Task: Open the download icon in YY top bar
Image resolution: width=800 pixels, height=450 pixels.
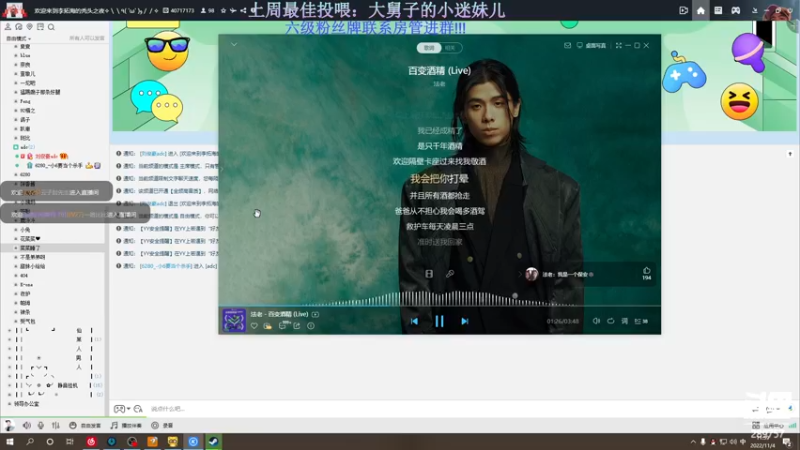Action: (x=755, y=10)
